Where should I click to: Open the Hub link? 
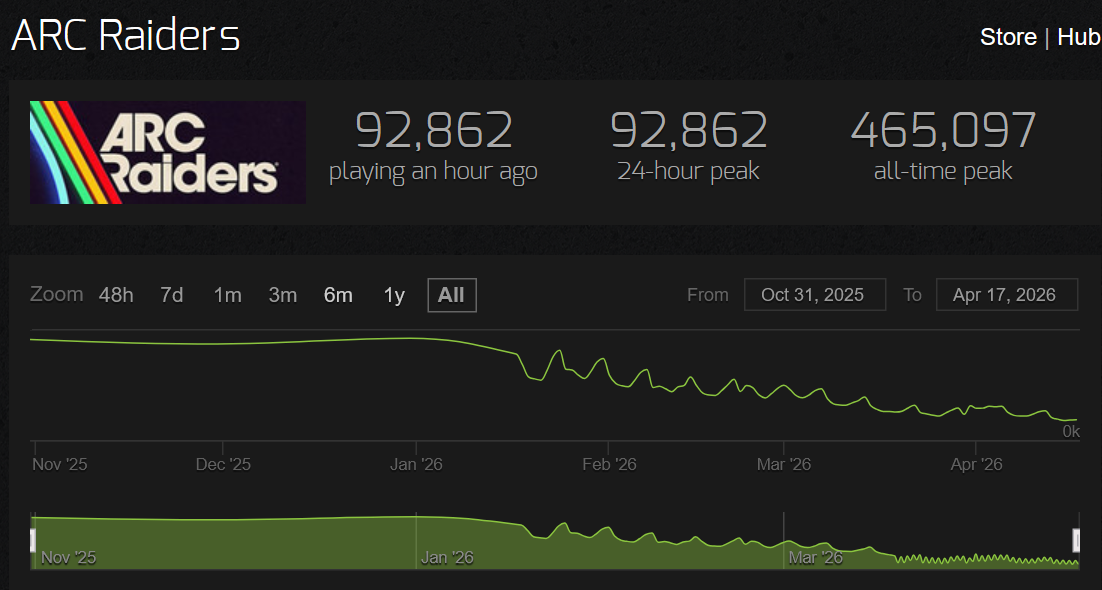pos(1080,37)
